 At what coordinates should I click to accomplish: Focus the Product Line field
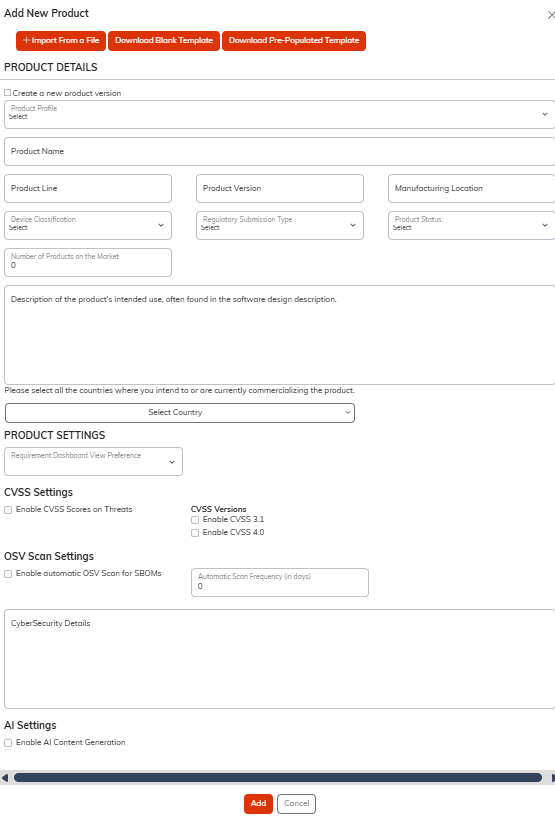pyautogui.click(x=88, y=189)
